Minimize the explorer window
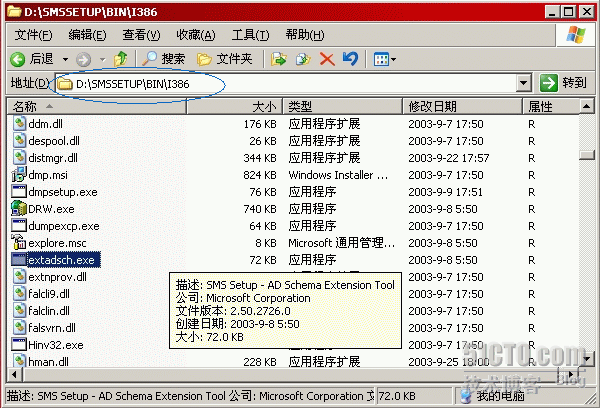The height and width of the screenshot is (408, 600). click(552, 12)
